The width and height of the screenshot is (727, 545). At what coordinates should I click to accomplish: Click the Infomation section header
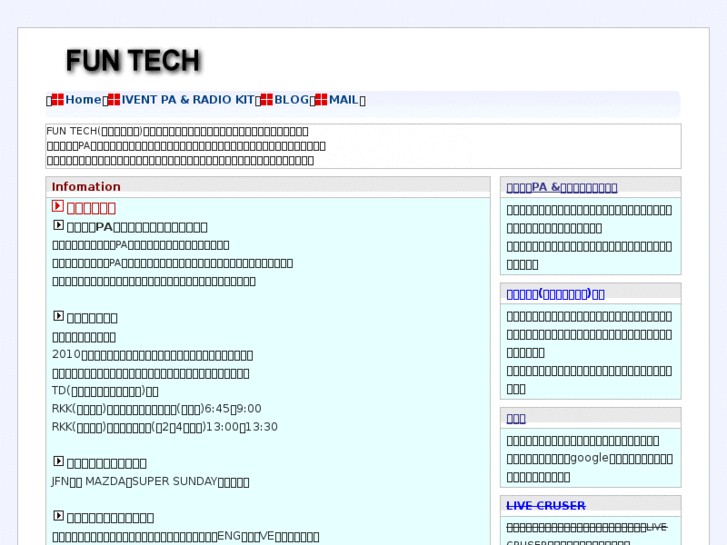pos(268,187)
